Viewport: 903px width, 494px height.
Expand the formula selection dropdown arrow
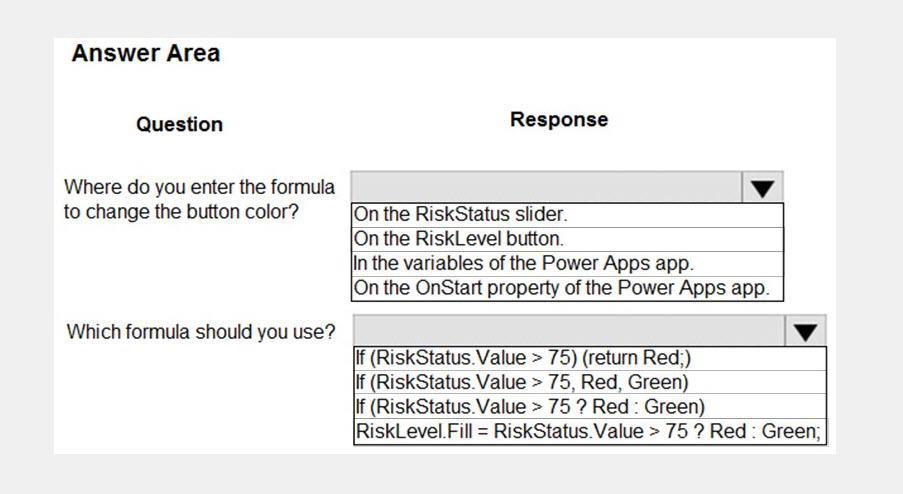pos(805,331)
